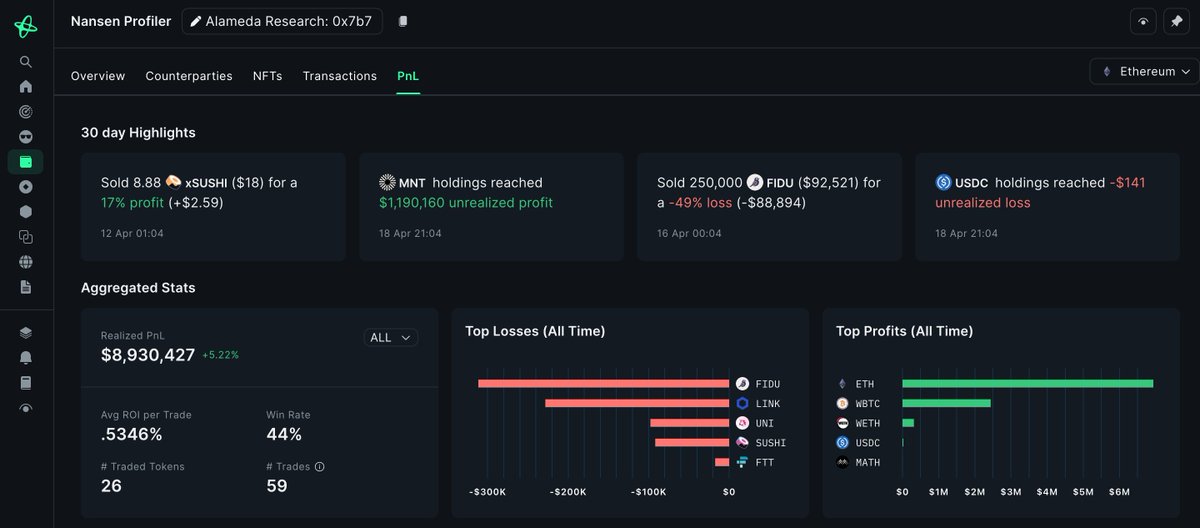Click the ETH profit bar in Top Profits
The width and height of the screenshot is (1200, 528).
point(1028,384)
